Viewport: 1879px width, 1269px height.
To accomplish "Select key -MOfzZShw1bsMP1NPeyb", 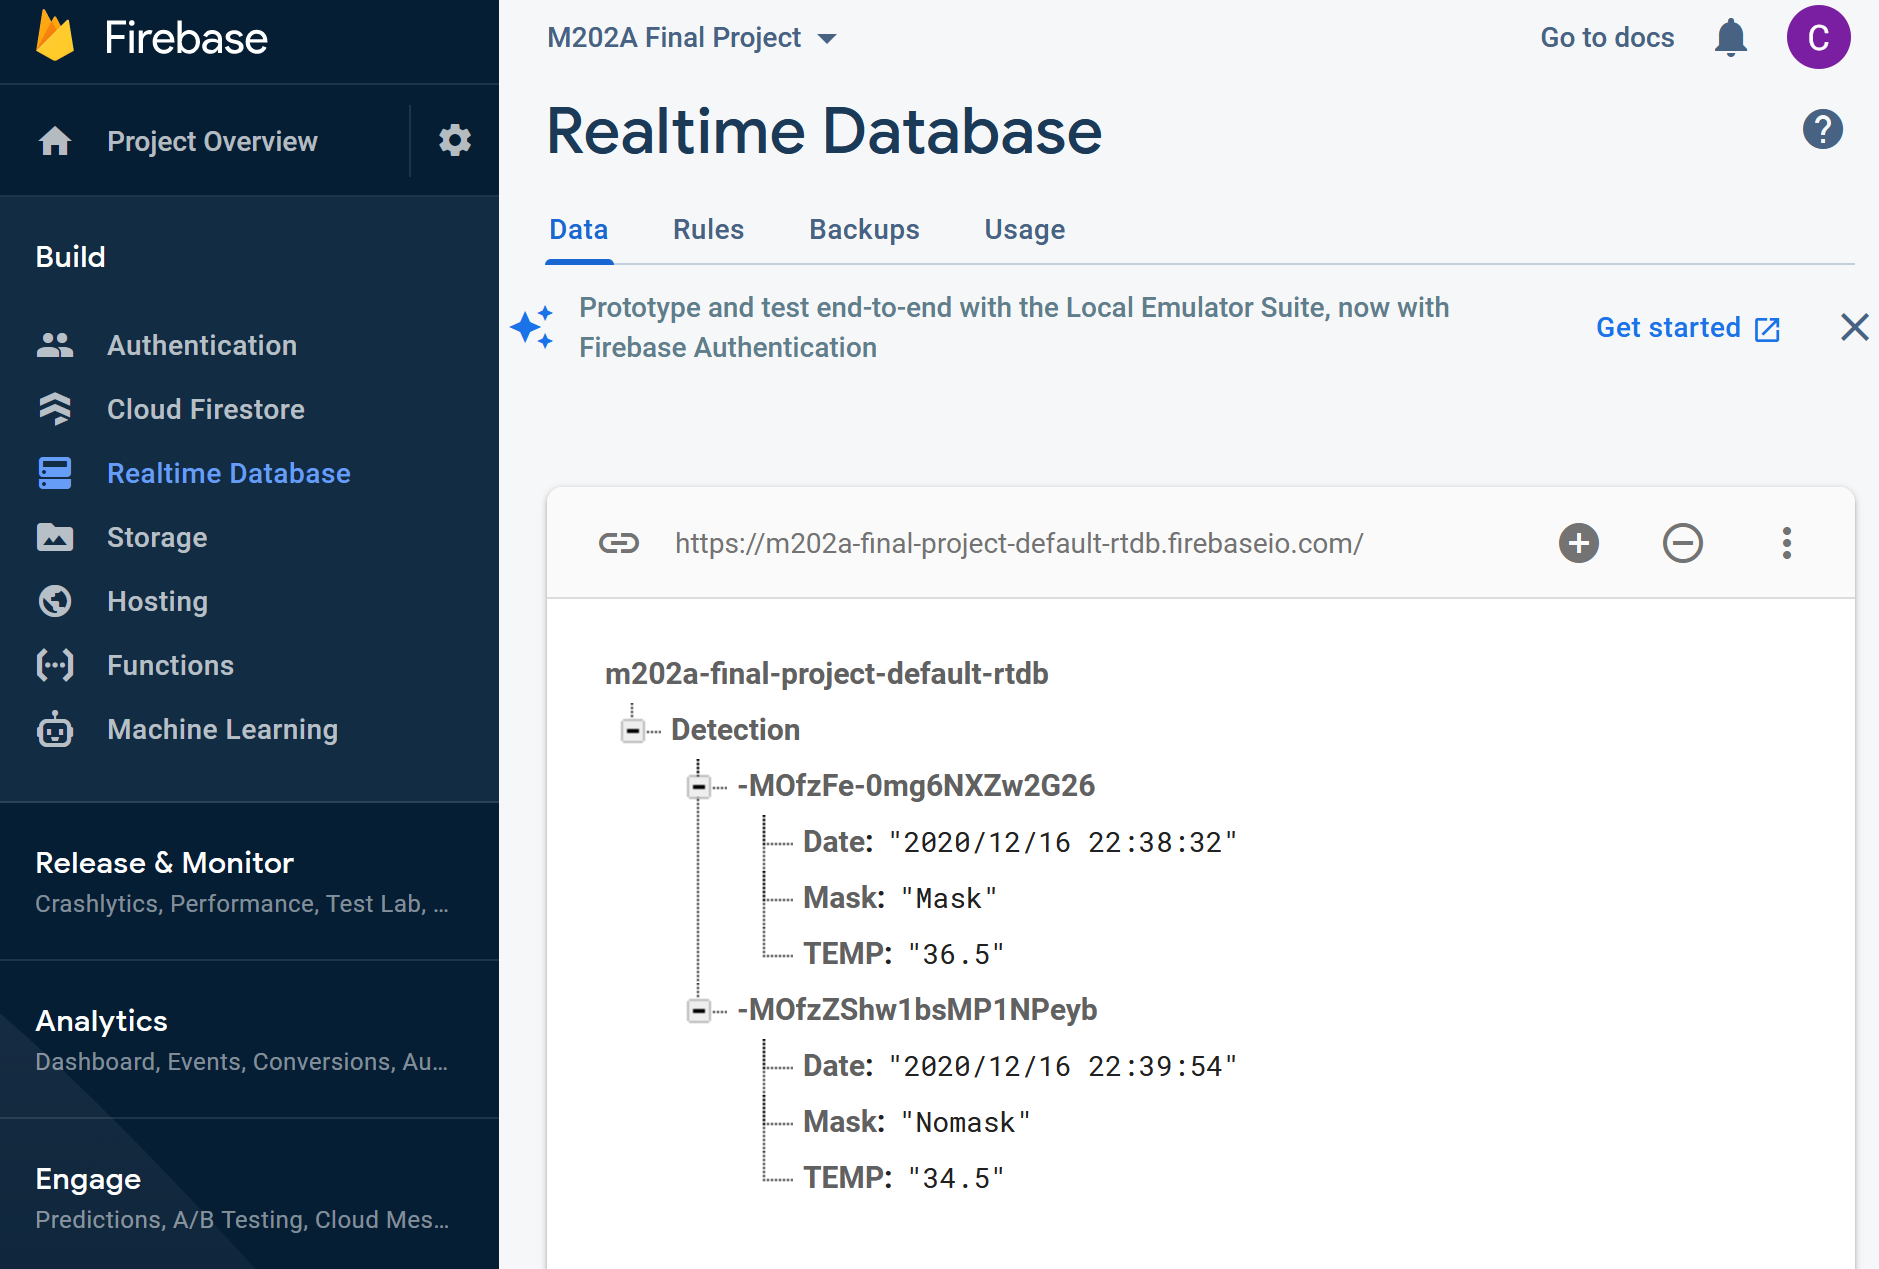I will click(917, 1010).
